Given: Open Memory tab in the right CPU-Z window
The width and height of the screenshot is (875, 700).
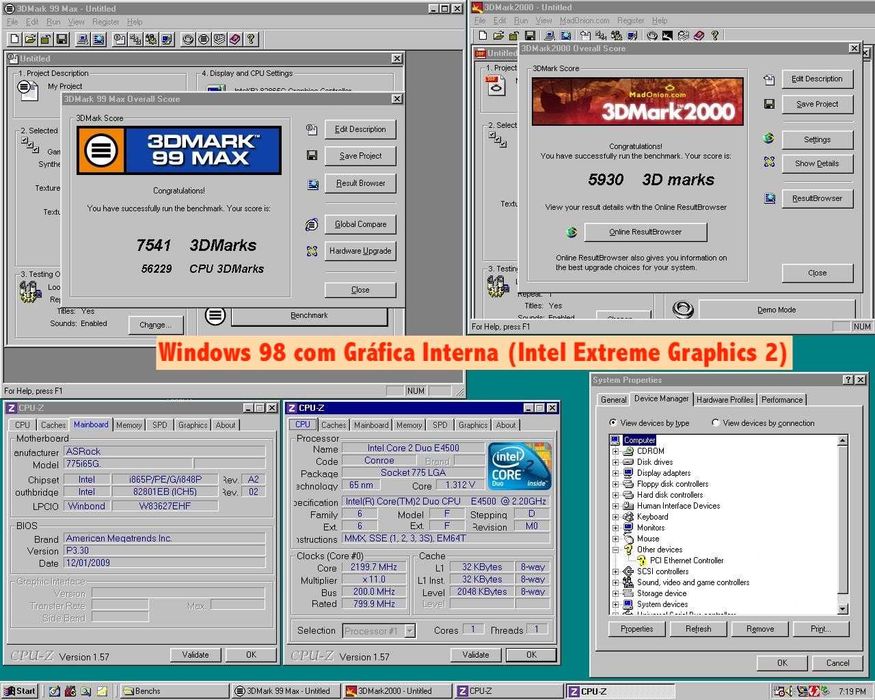Looking at the screenshot, I should click(409, 425).
